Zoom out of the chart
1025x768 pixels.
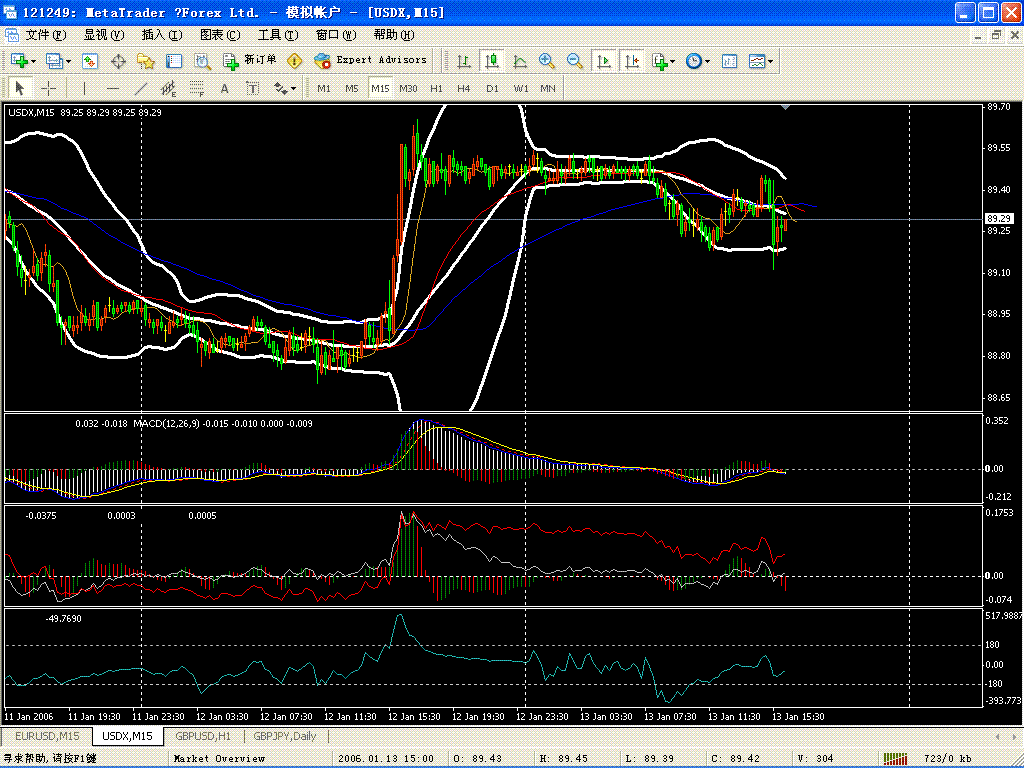tap(575, 61)
